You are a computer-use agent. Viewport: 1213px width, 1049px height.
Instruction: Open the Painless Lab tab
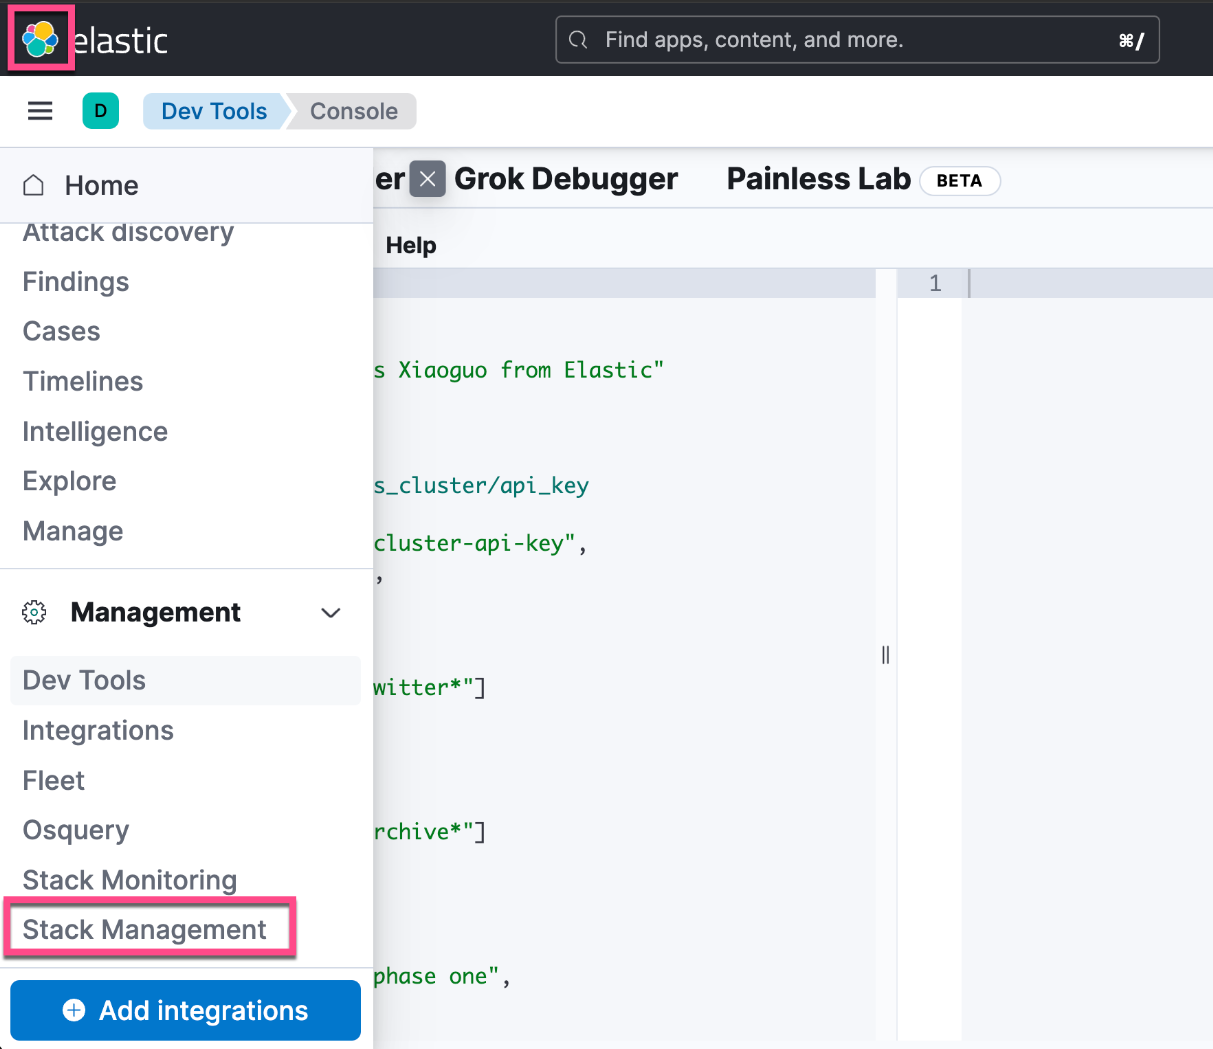click(818, 179)
